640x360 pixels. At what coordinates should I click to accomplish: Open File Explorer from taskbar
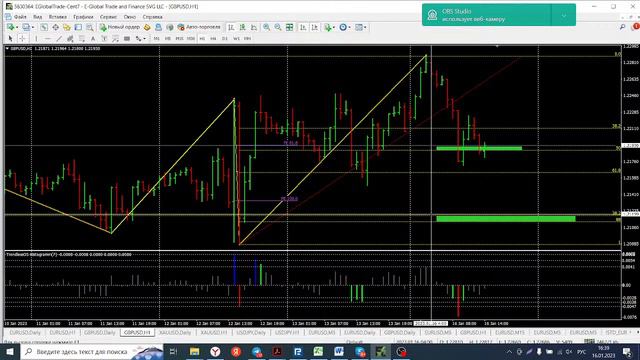pos(194,351)
